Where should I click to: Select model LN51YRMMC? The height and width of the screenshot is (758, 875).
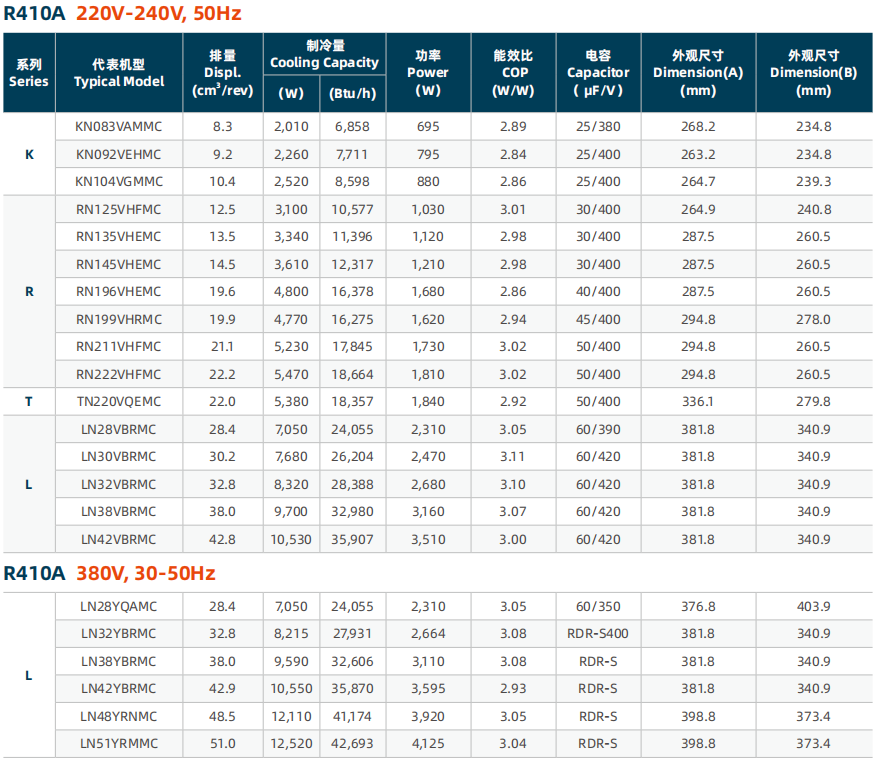tap(119, 744)
